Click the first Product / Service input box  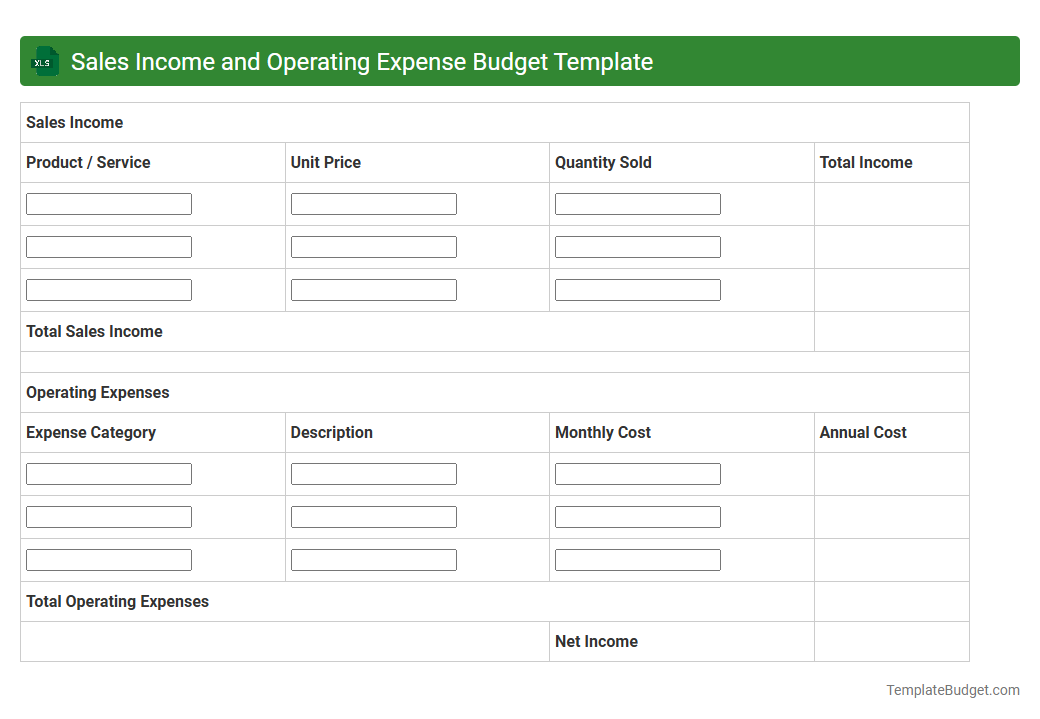point(108,203)
